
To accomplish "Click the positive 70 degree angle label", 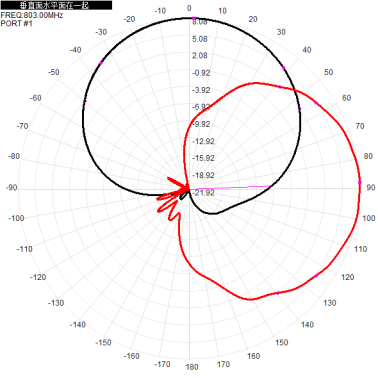I will click(360, 126).
